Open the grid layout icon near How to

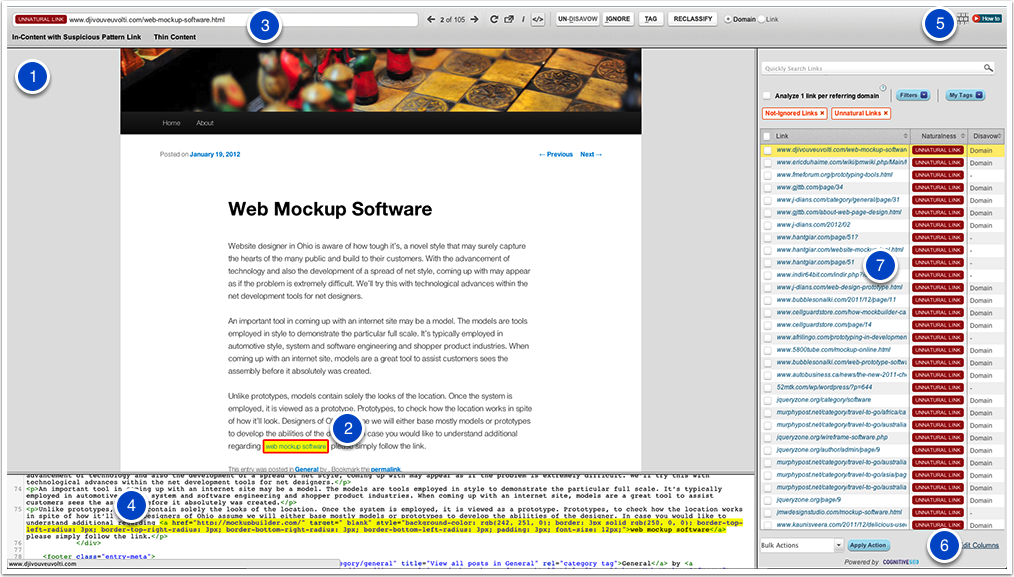pyautogui.click(x=963, y=19)
